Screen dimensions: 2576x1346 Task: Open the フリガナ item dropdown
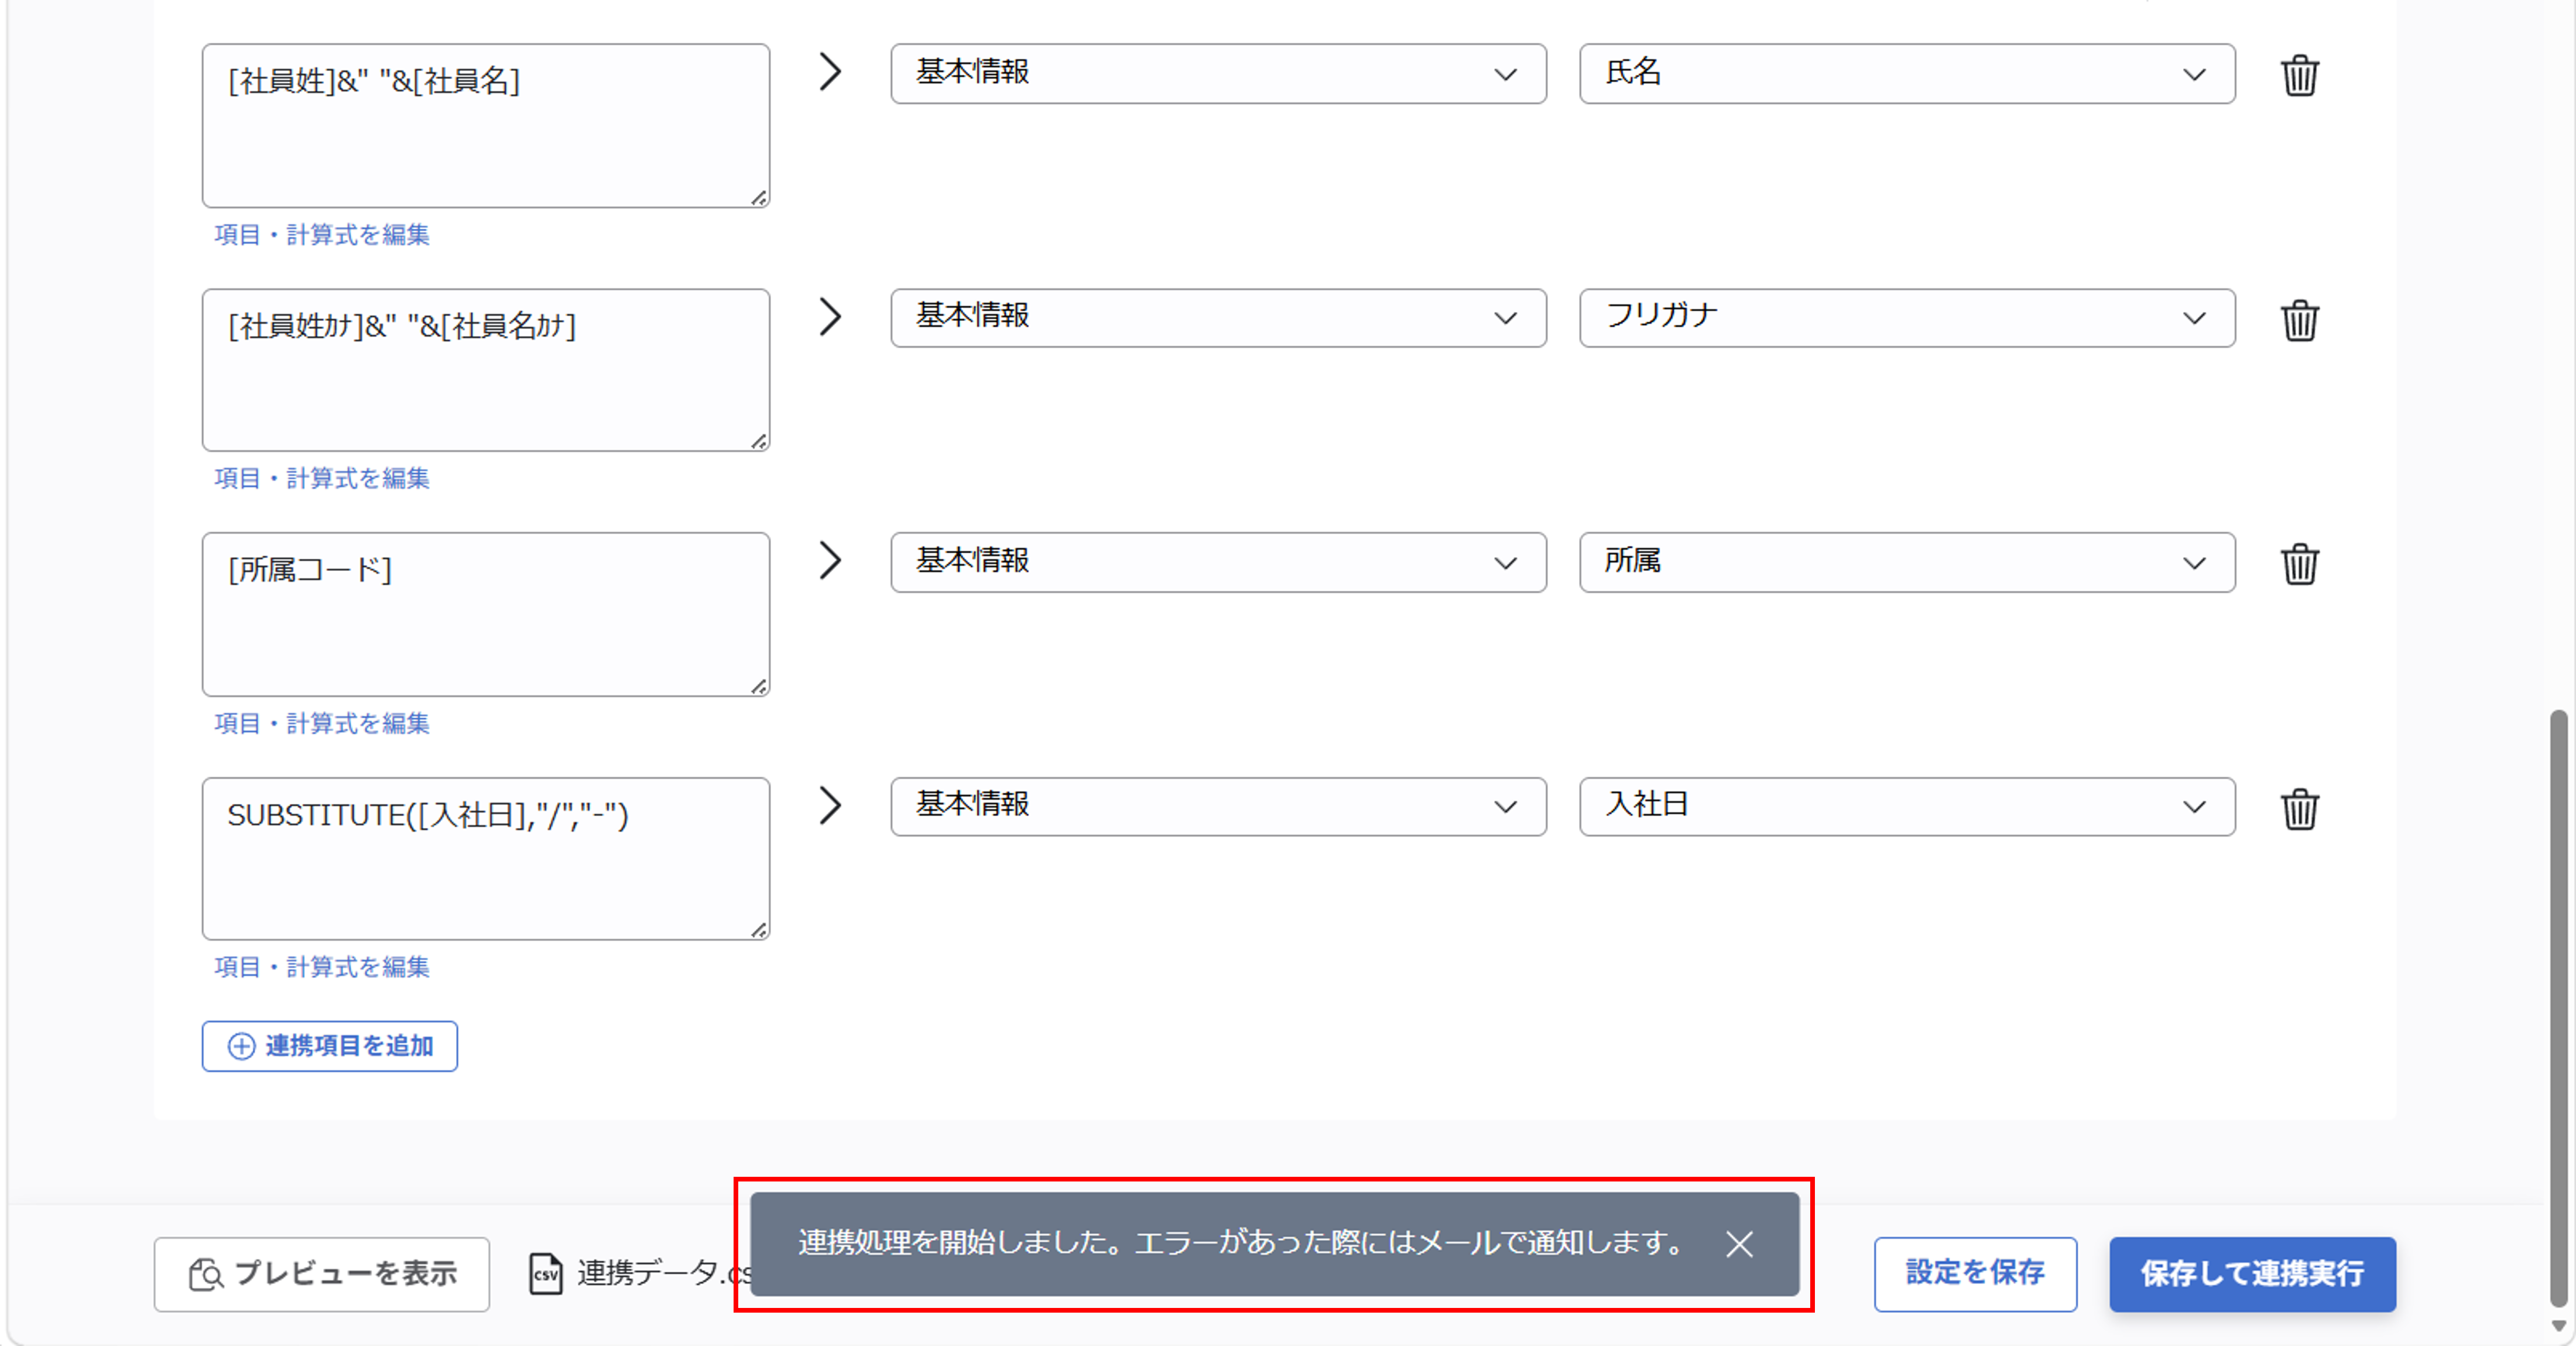click(x=1907, y=318)
